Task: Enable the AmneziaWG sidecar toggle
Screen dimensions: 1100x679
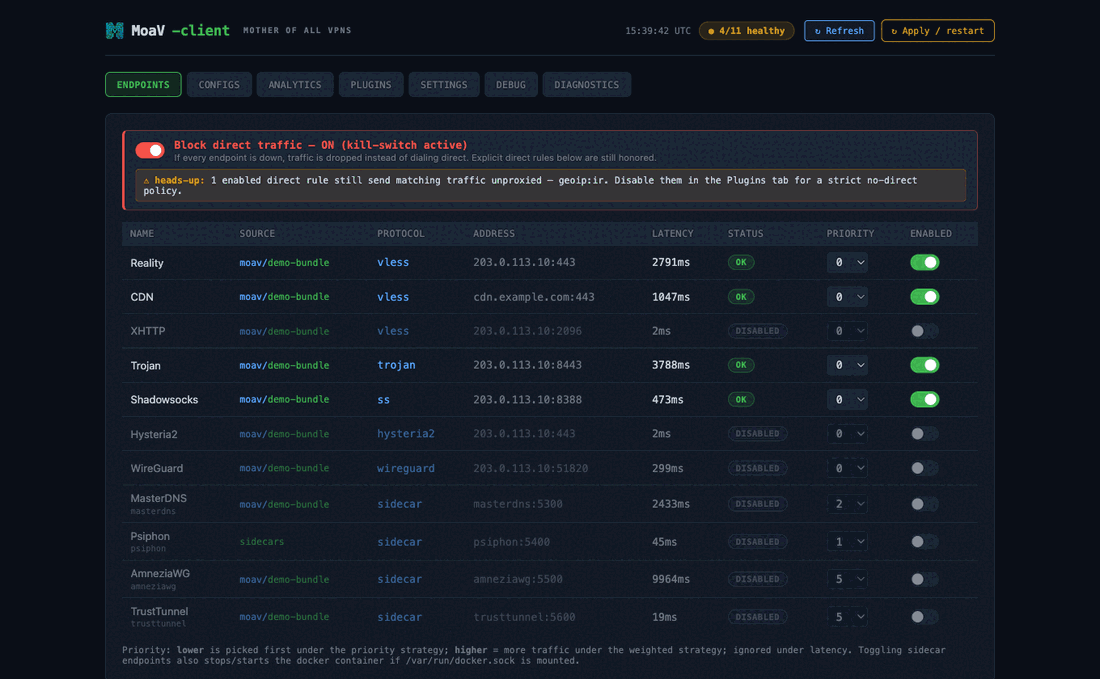Action: pos(924,579)
